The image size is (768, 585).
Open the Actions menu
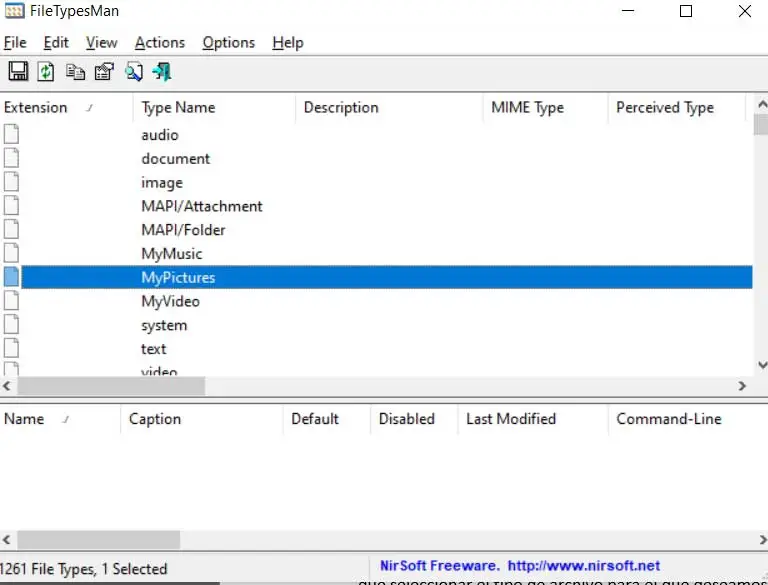click(160, 43)
